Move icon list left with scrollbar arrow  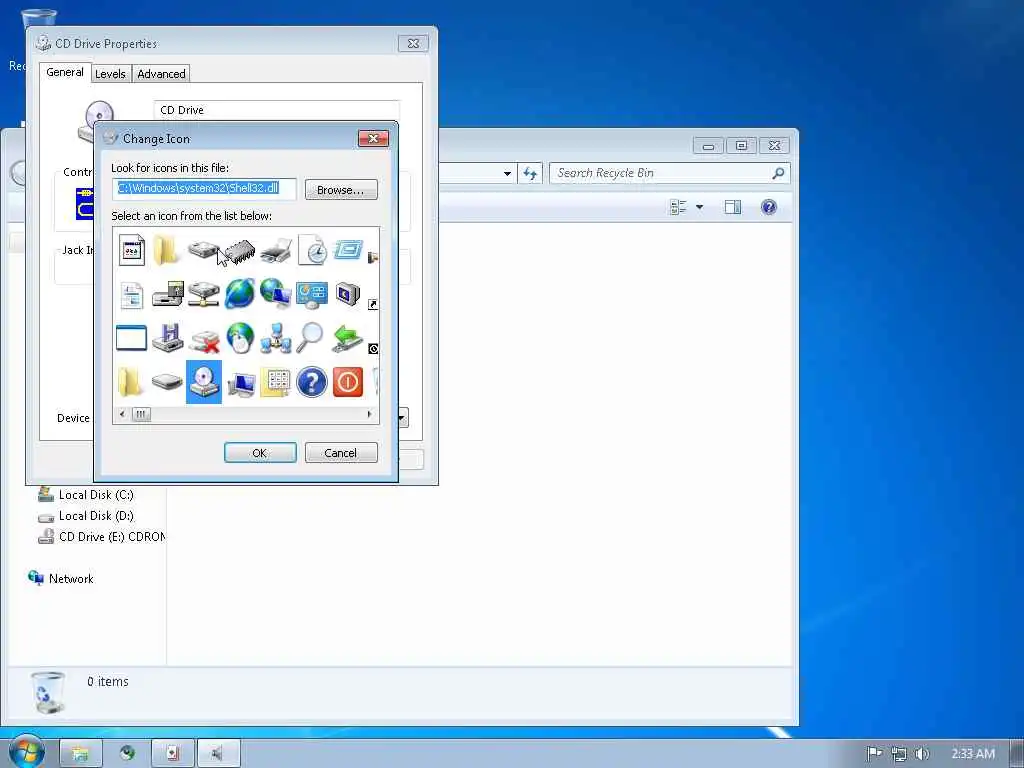[122, 414]
